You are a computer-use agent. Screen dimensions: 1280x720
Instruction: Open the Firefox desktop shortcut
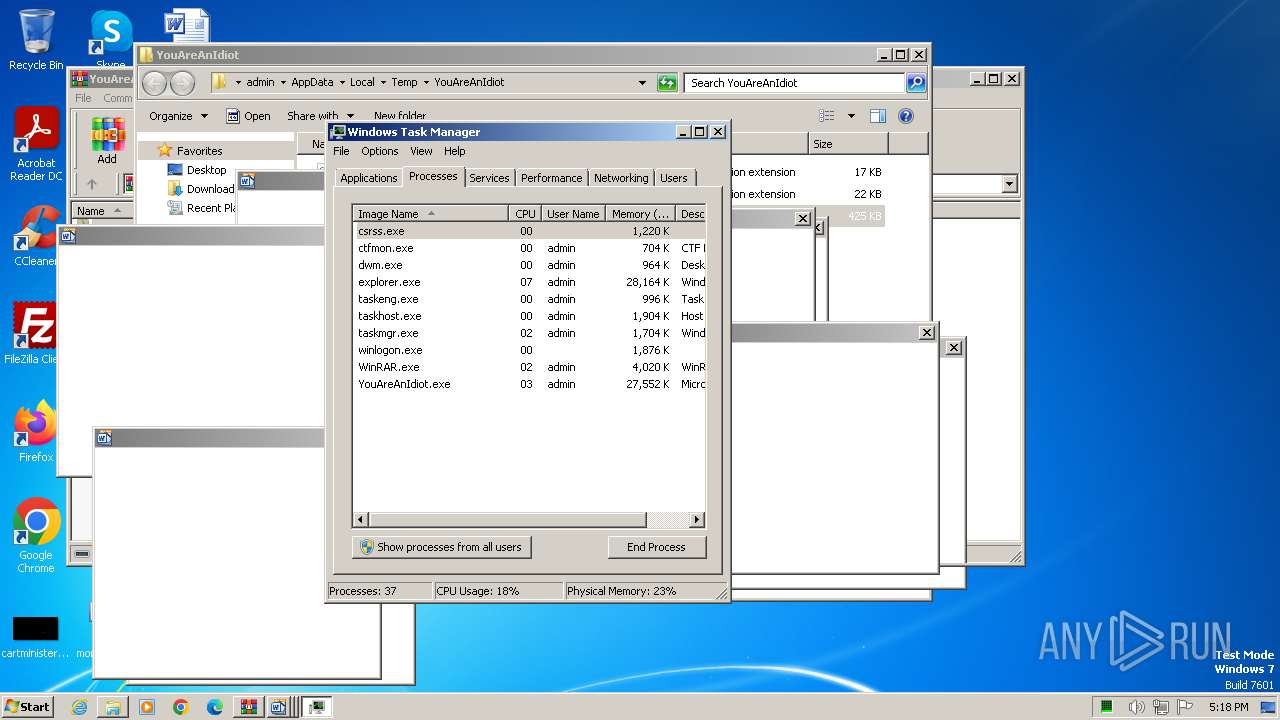pyautogui.click(x=36, y=432)
